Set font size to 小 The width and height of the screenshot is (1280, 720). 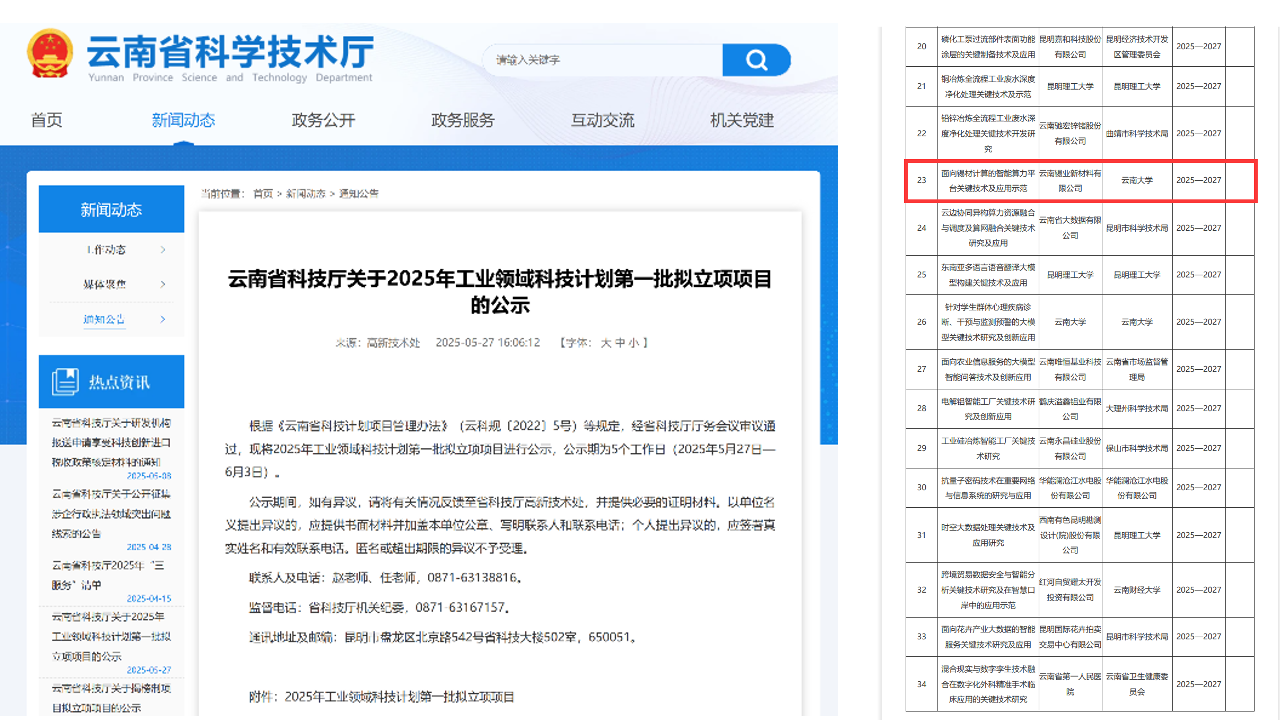[x=634, y=342]
